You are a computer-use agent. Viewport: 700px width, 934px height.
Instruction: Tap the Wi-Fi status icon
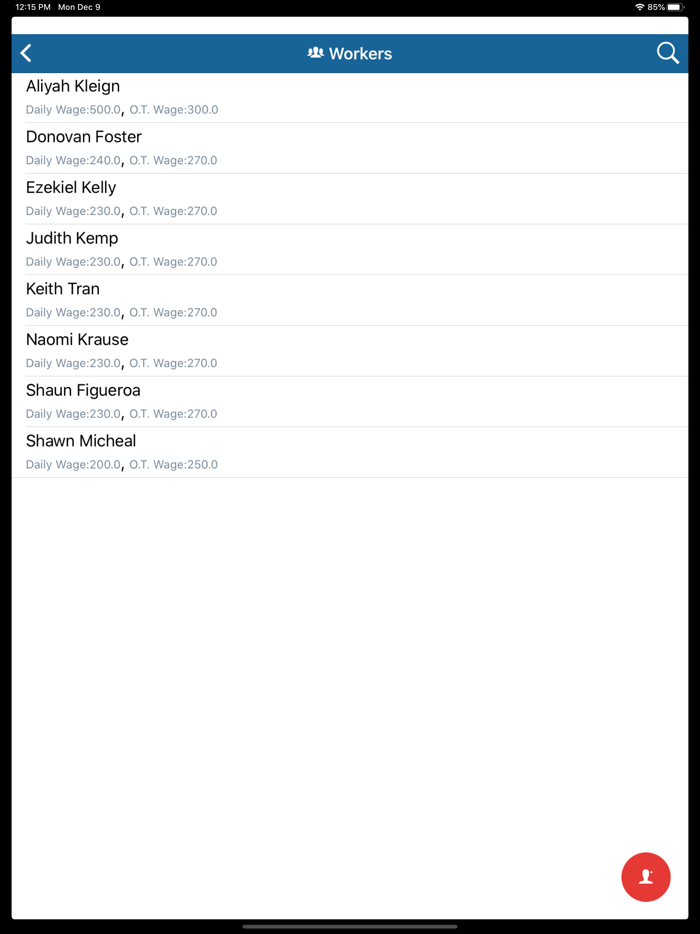point(640,7)
